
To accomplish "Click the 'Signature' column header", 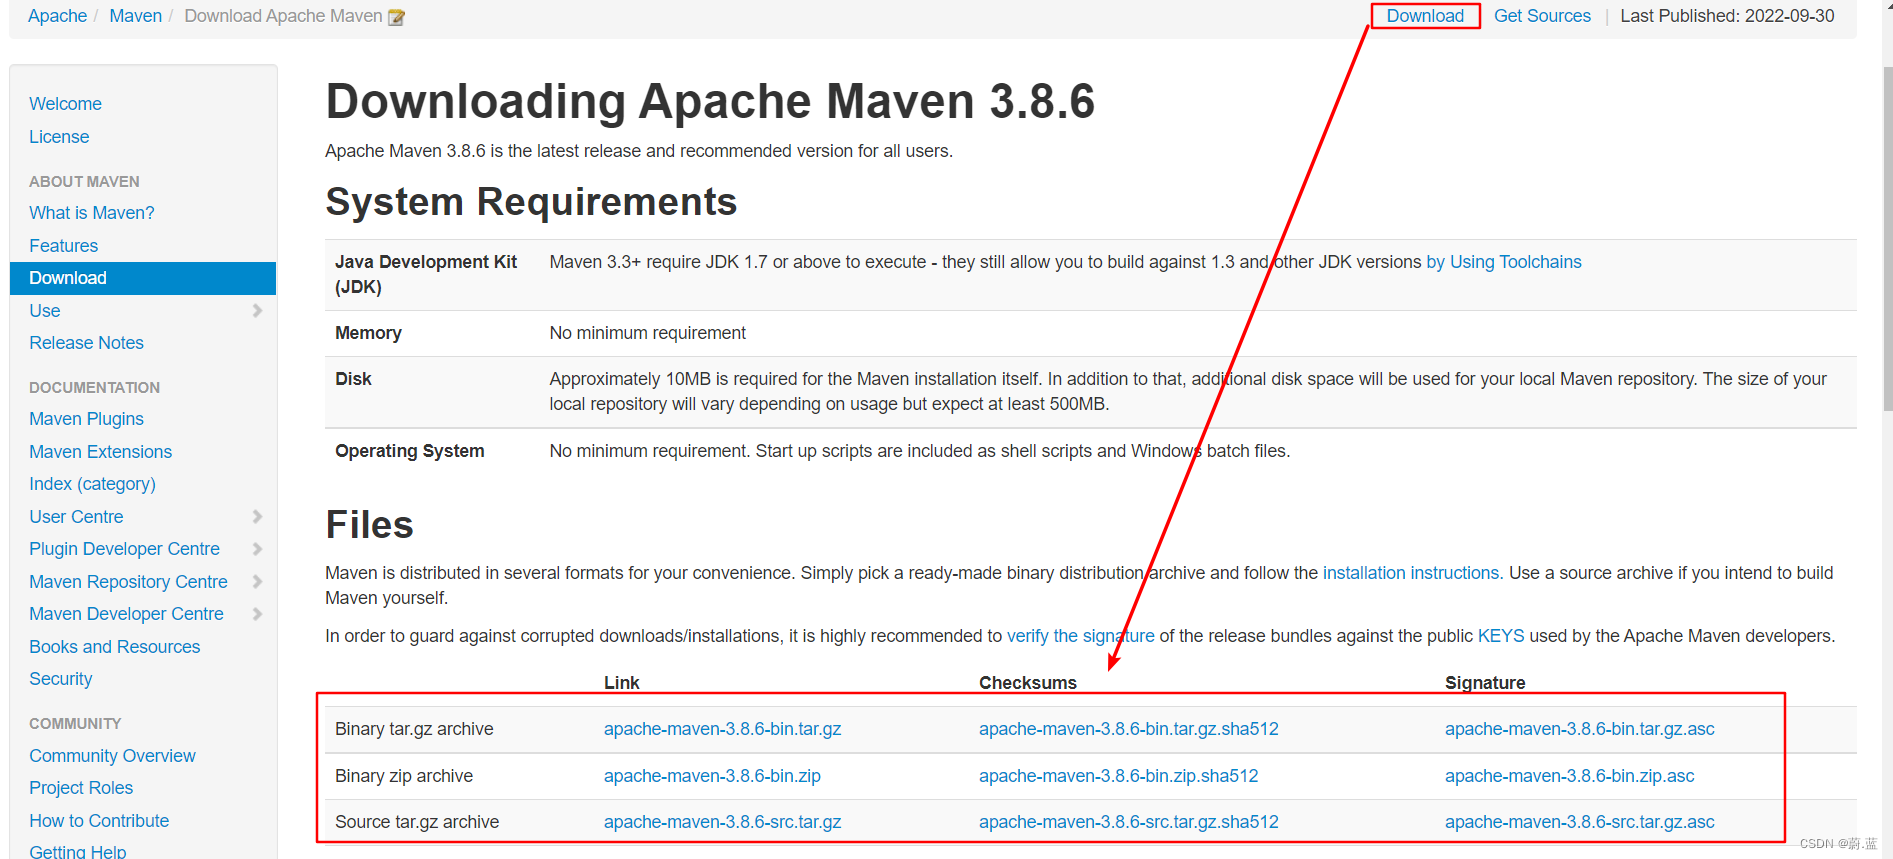I will 1485,683.
